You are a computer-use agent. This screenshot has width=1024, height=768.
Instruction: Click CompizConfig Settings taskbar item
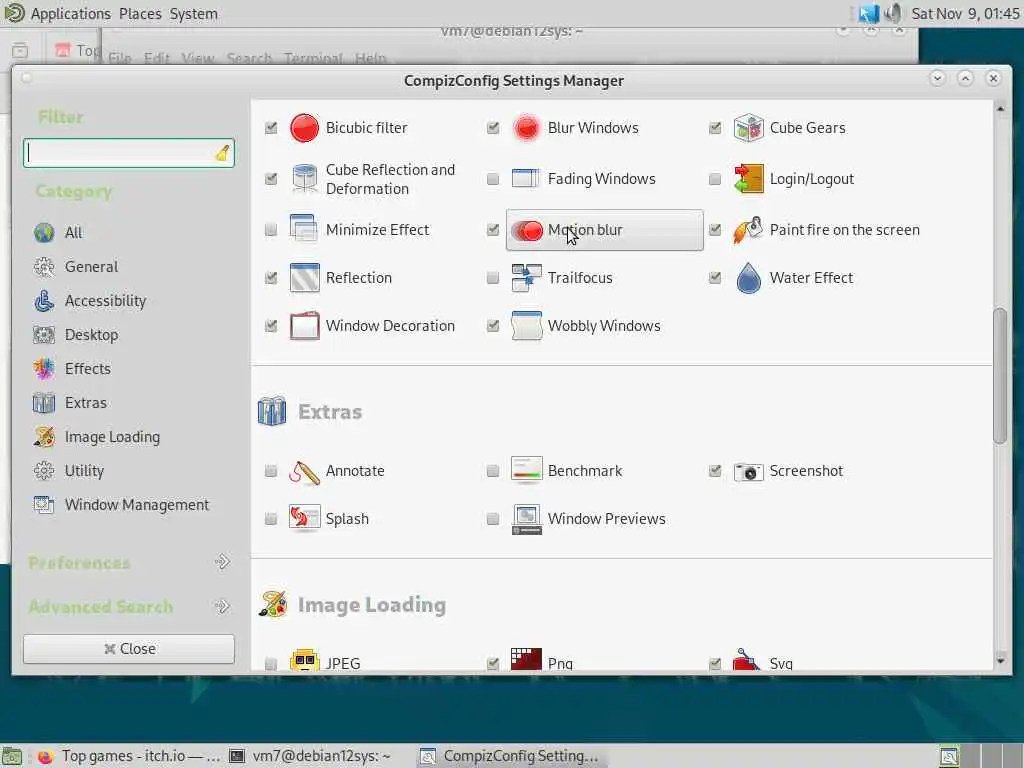coord(509,756)
